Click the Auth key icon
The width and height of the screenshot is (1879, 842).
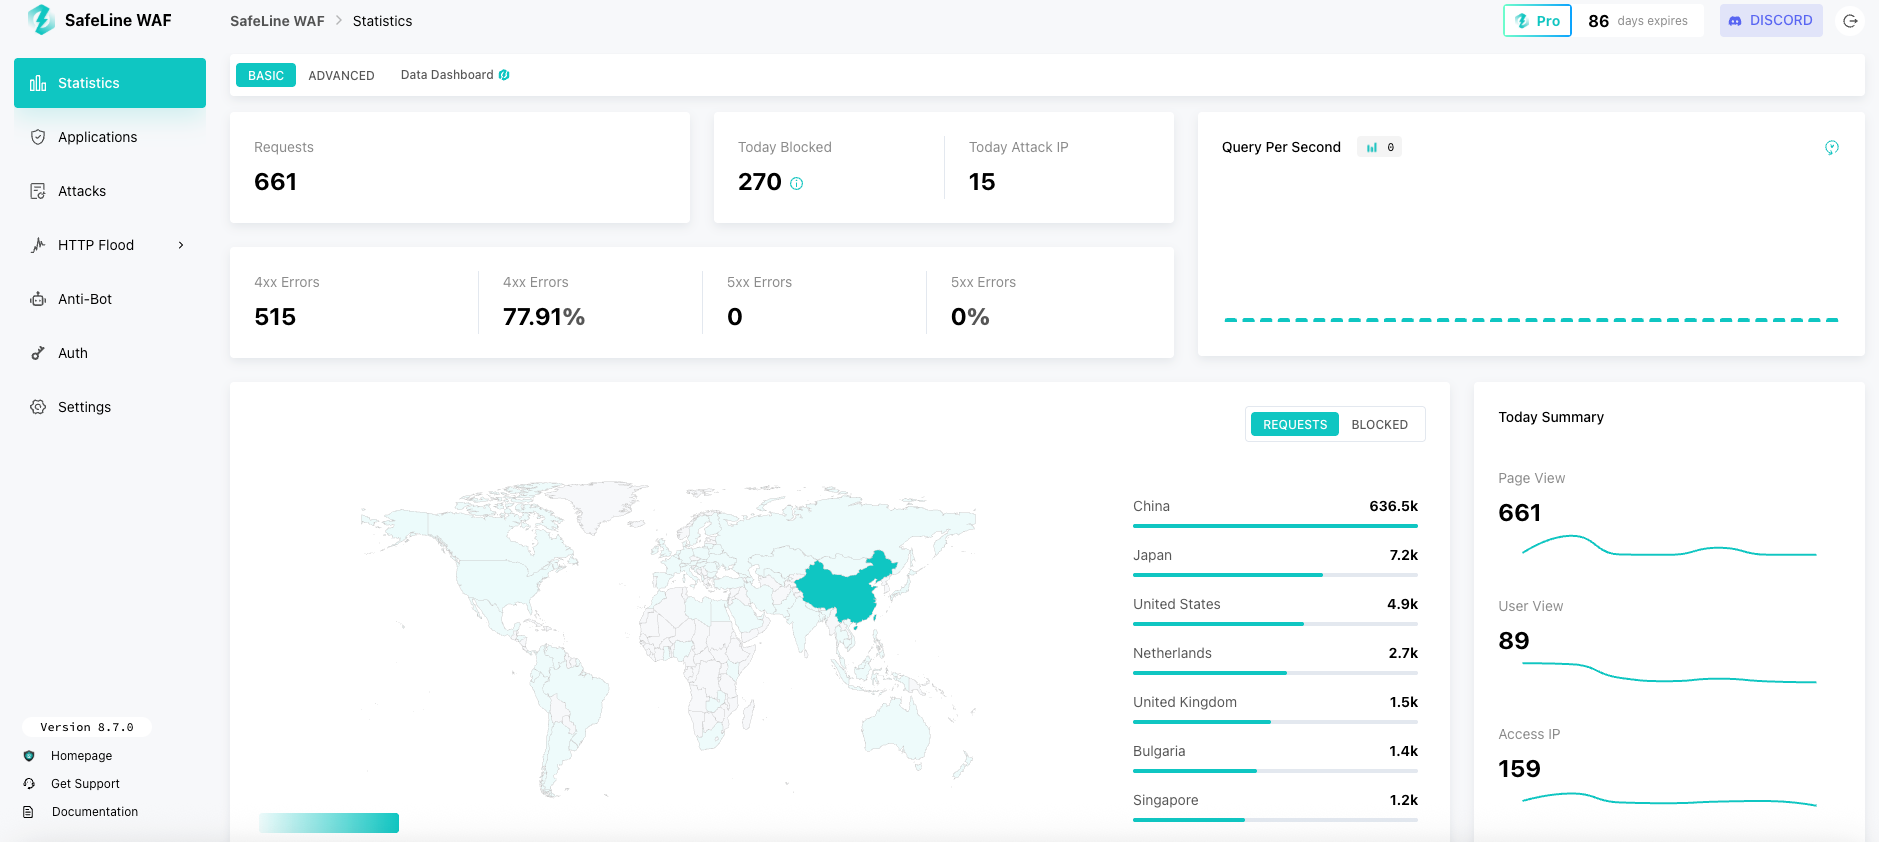pos(38,353)
